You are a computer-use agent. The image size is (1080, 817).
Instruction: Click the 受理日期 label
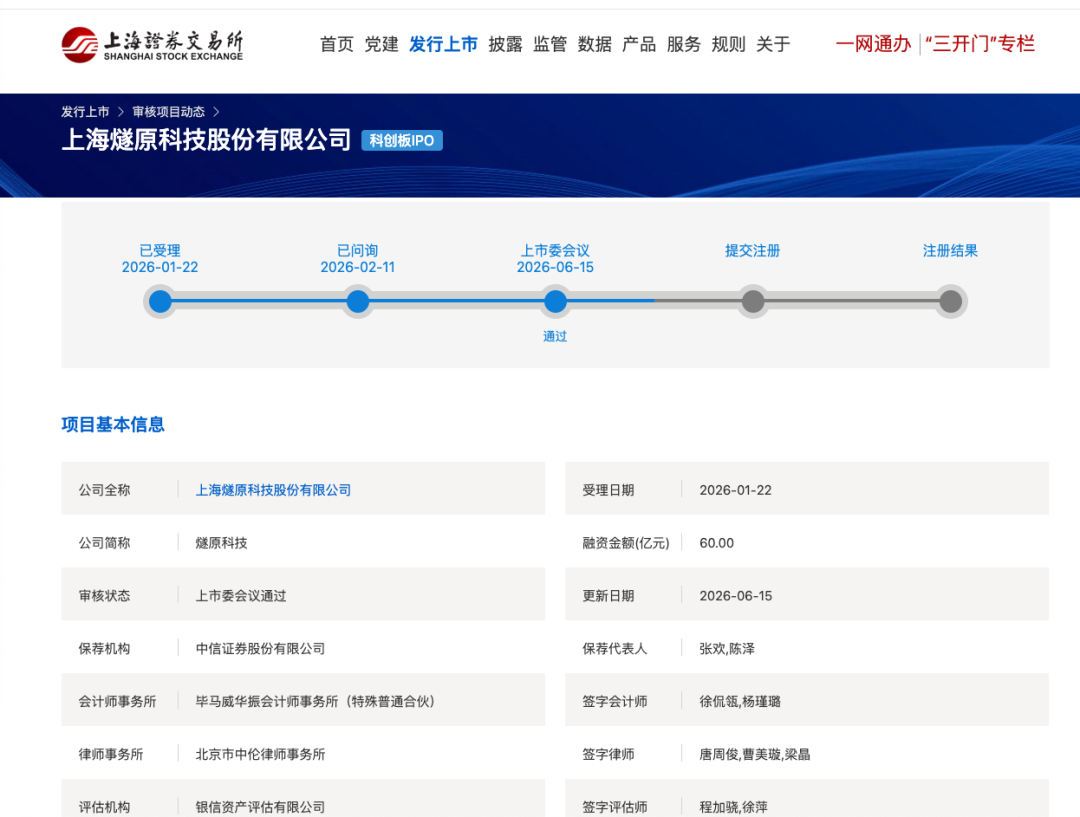tap(608, 490)
